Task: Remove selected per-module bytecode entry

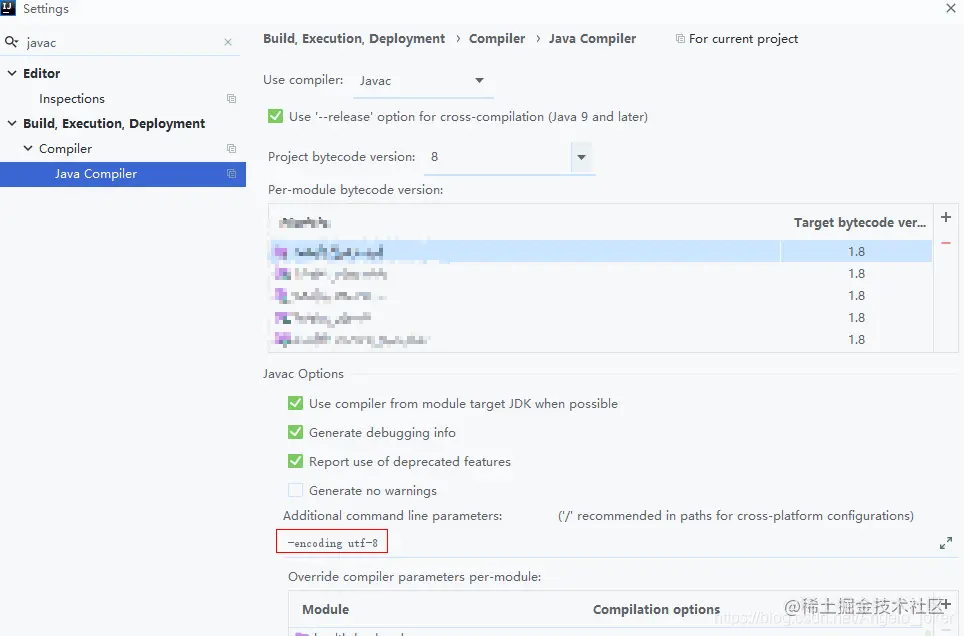Action: 946,243
